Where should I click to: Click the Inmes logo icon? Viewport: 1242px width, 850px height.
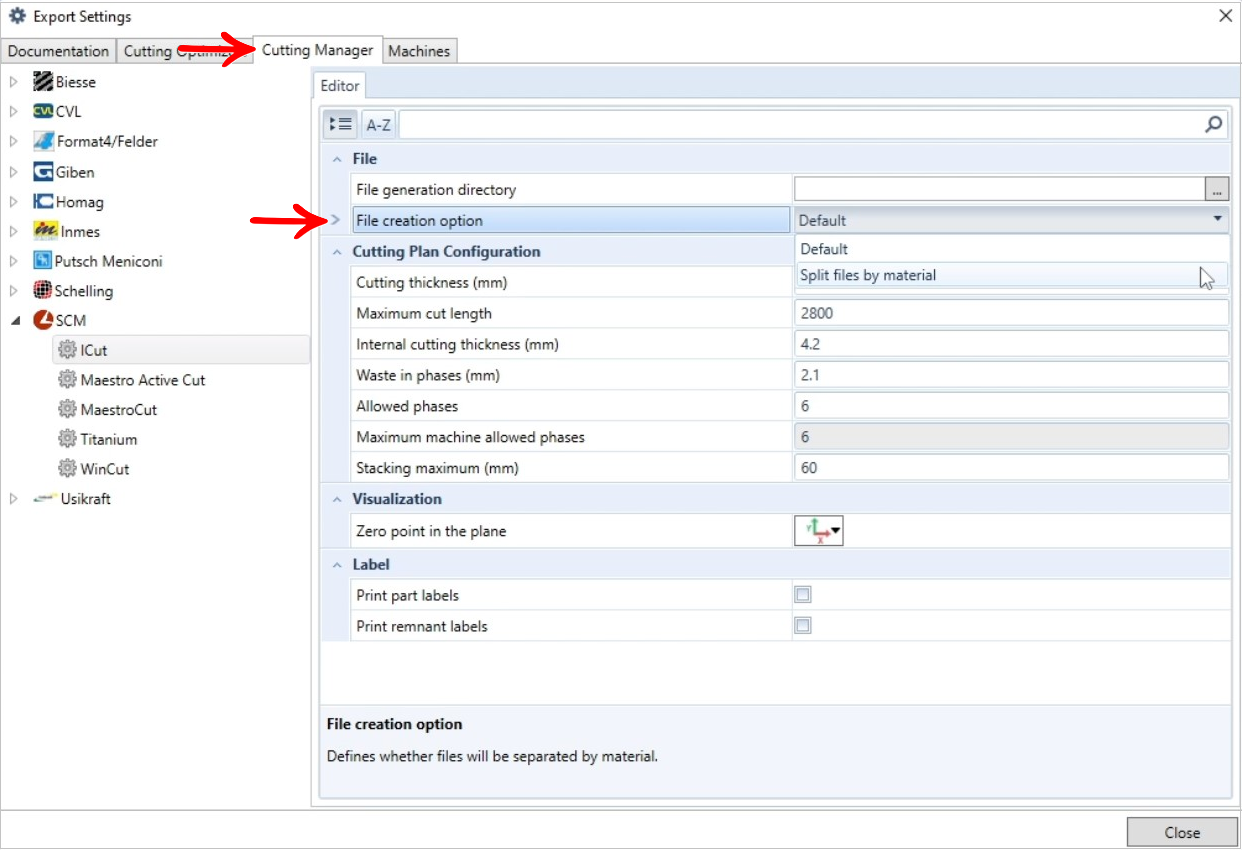45,231
